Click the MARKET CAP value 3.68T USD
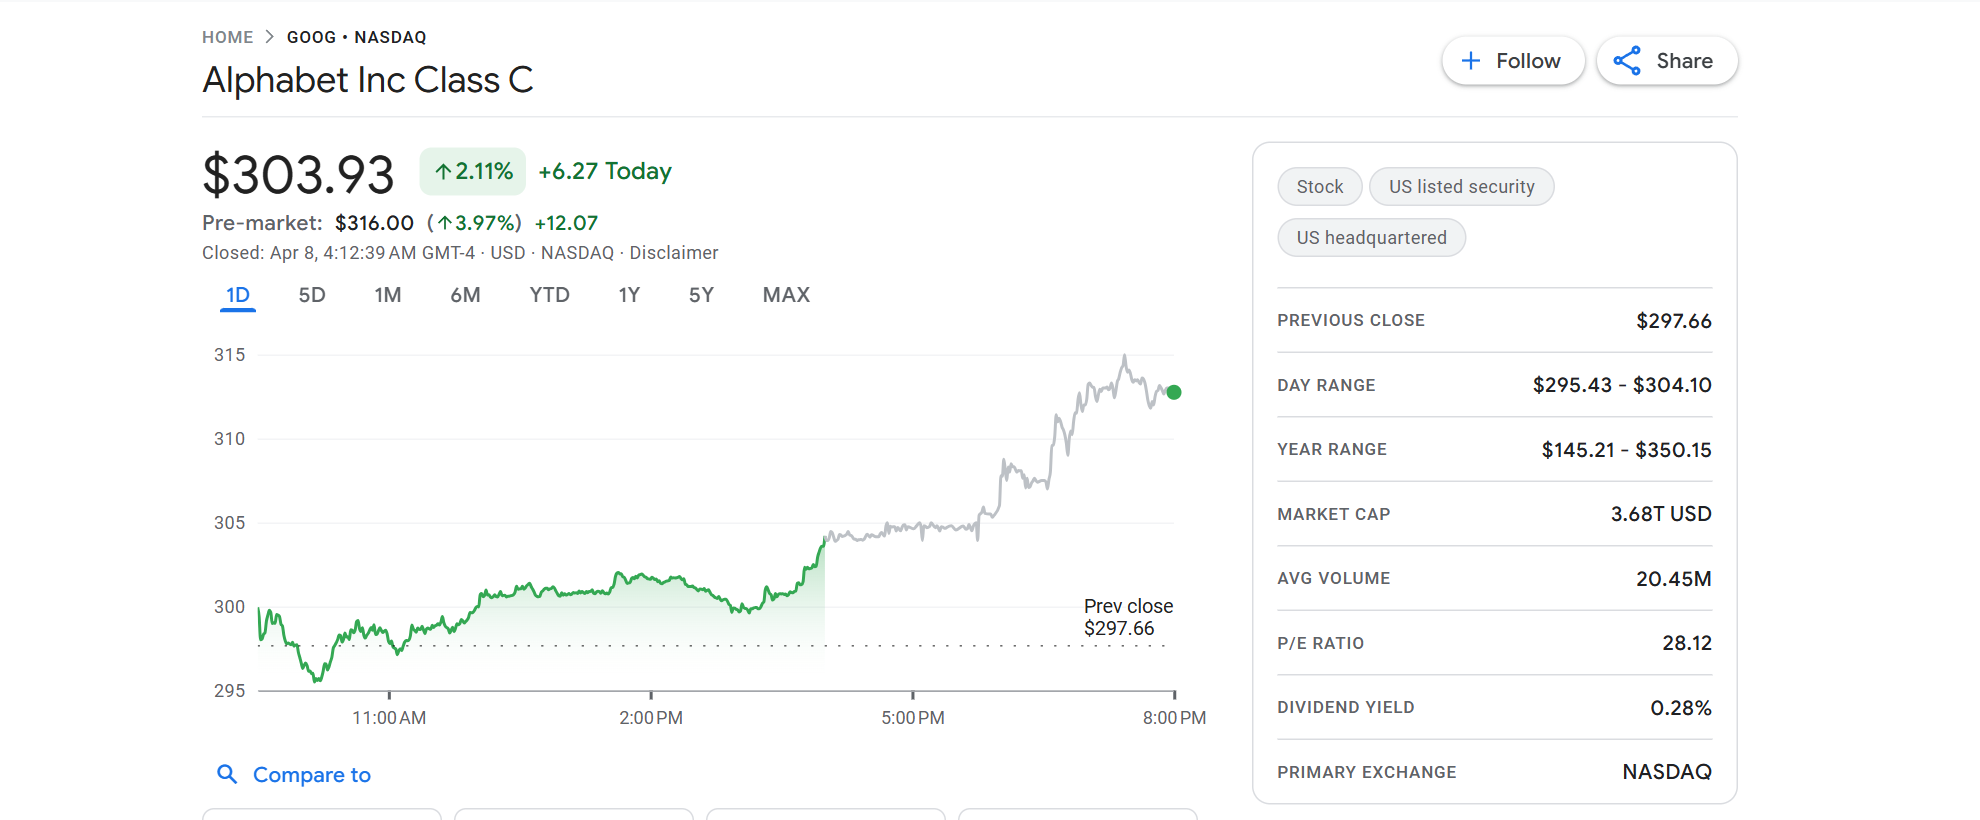 1661,514
